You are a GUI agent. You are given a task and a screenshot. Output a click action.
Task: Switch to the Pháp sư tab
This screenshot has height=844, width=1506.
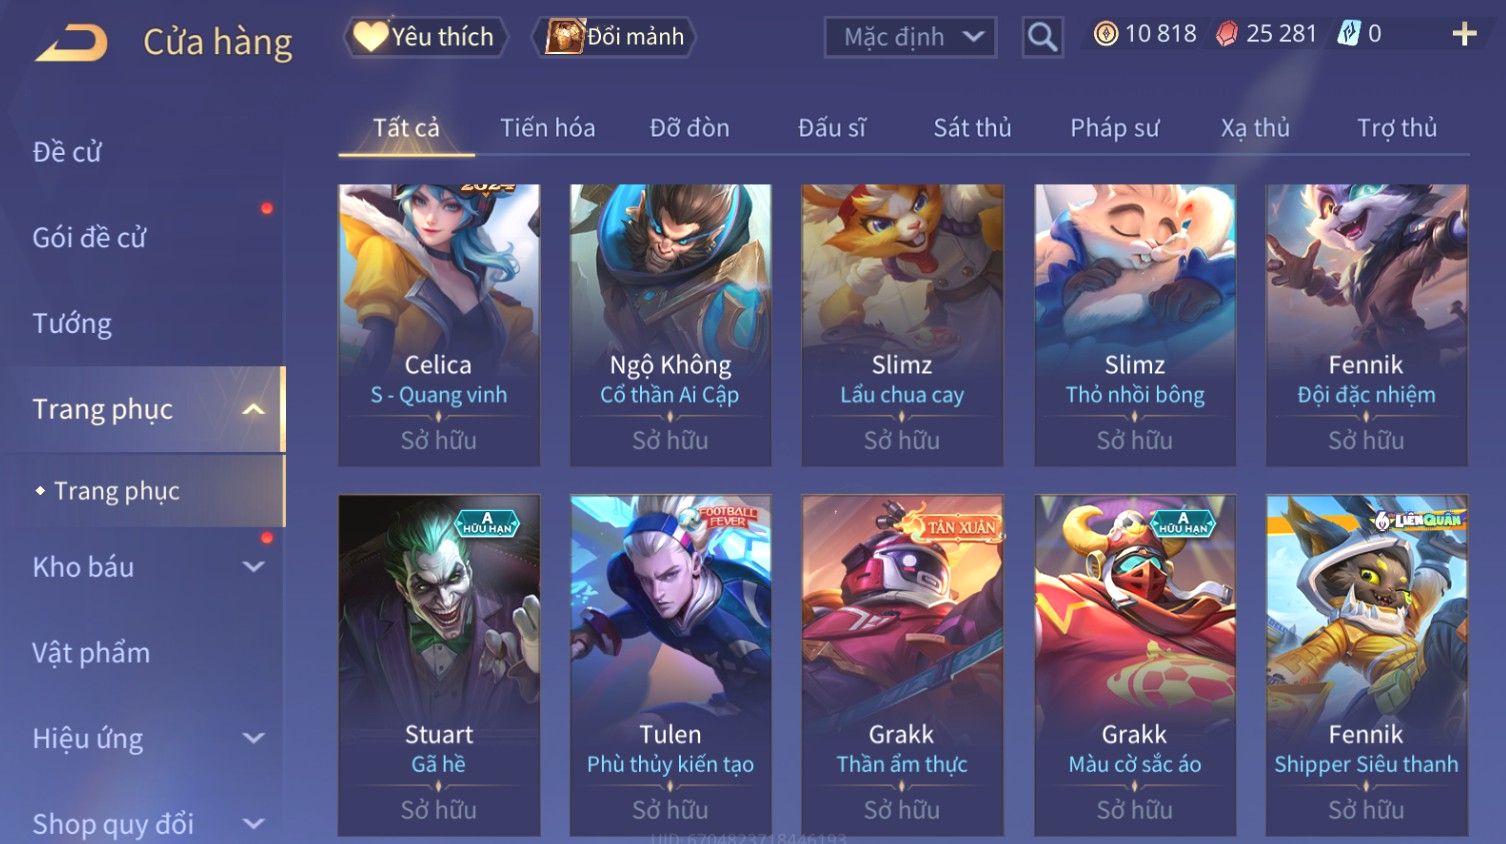[x=1115, y=128]
